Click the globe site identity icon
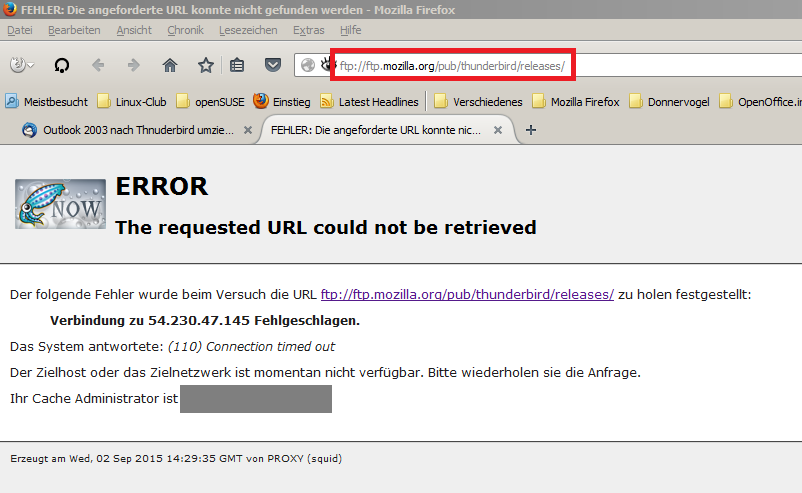Viewport: 802px width, 493px height. (x=307, y=65)
